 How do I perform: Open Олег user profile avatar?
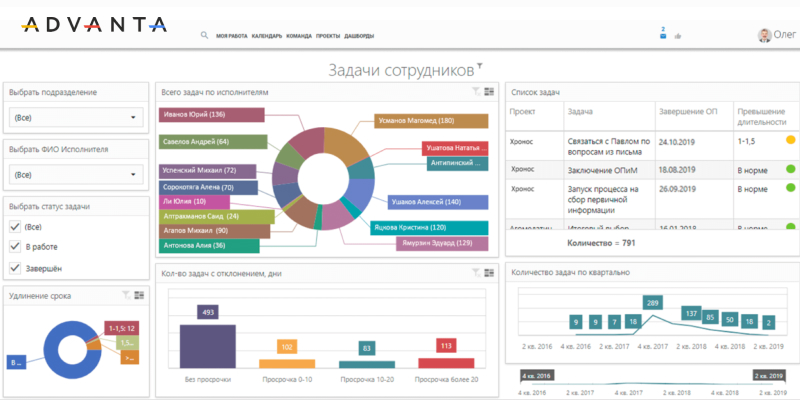766,34
